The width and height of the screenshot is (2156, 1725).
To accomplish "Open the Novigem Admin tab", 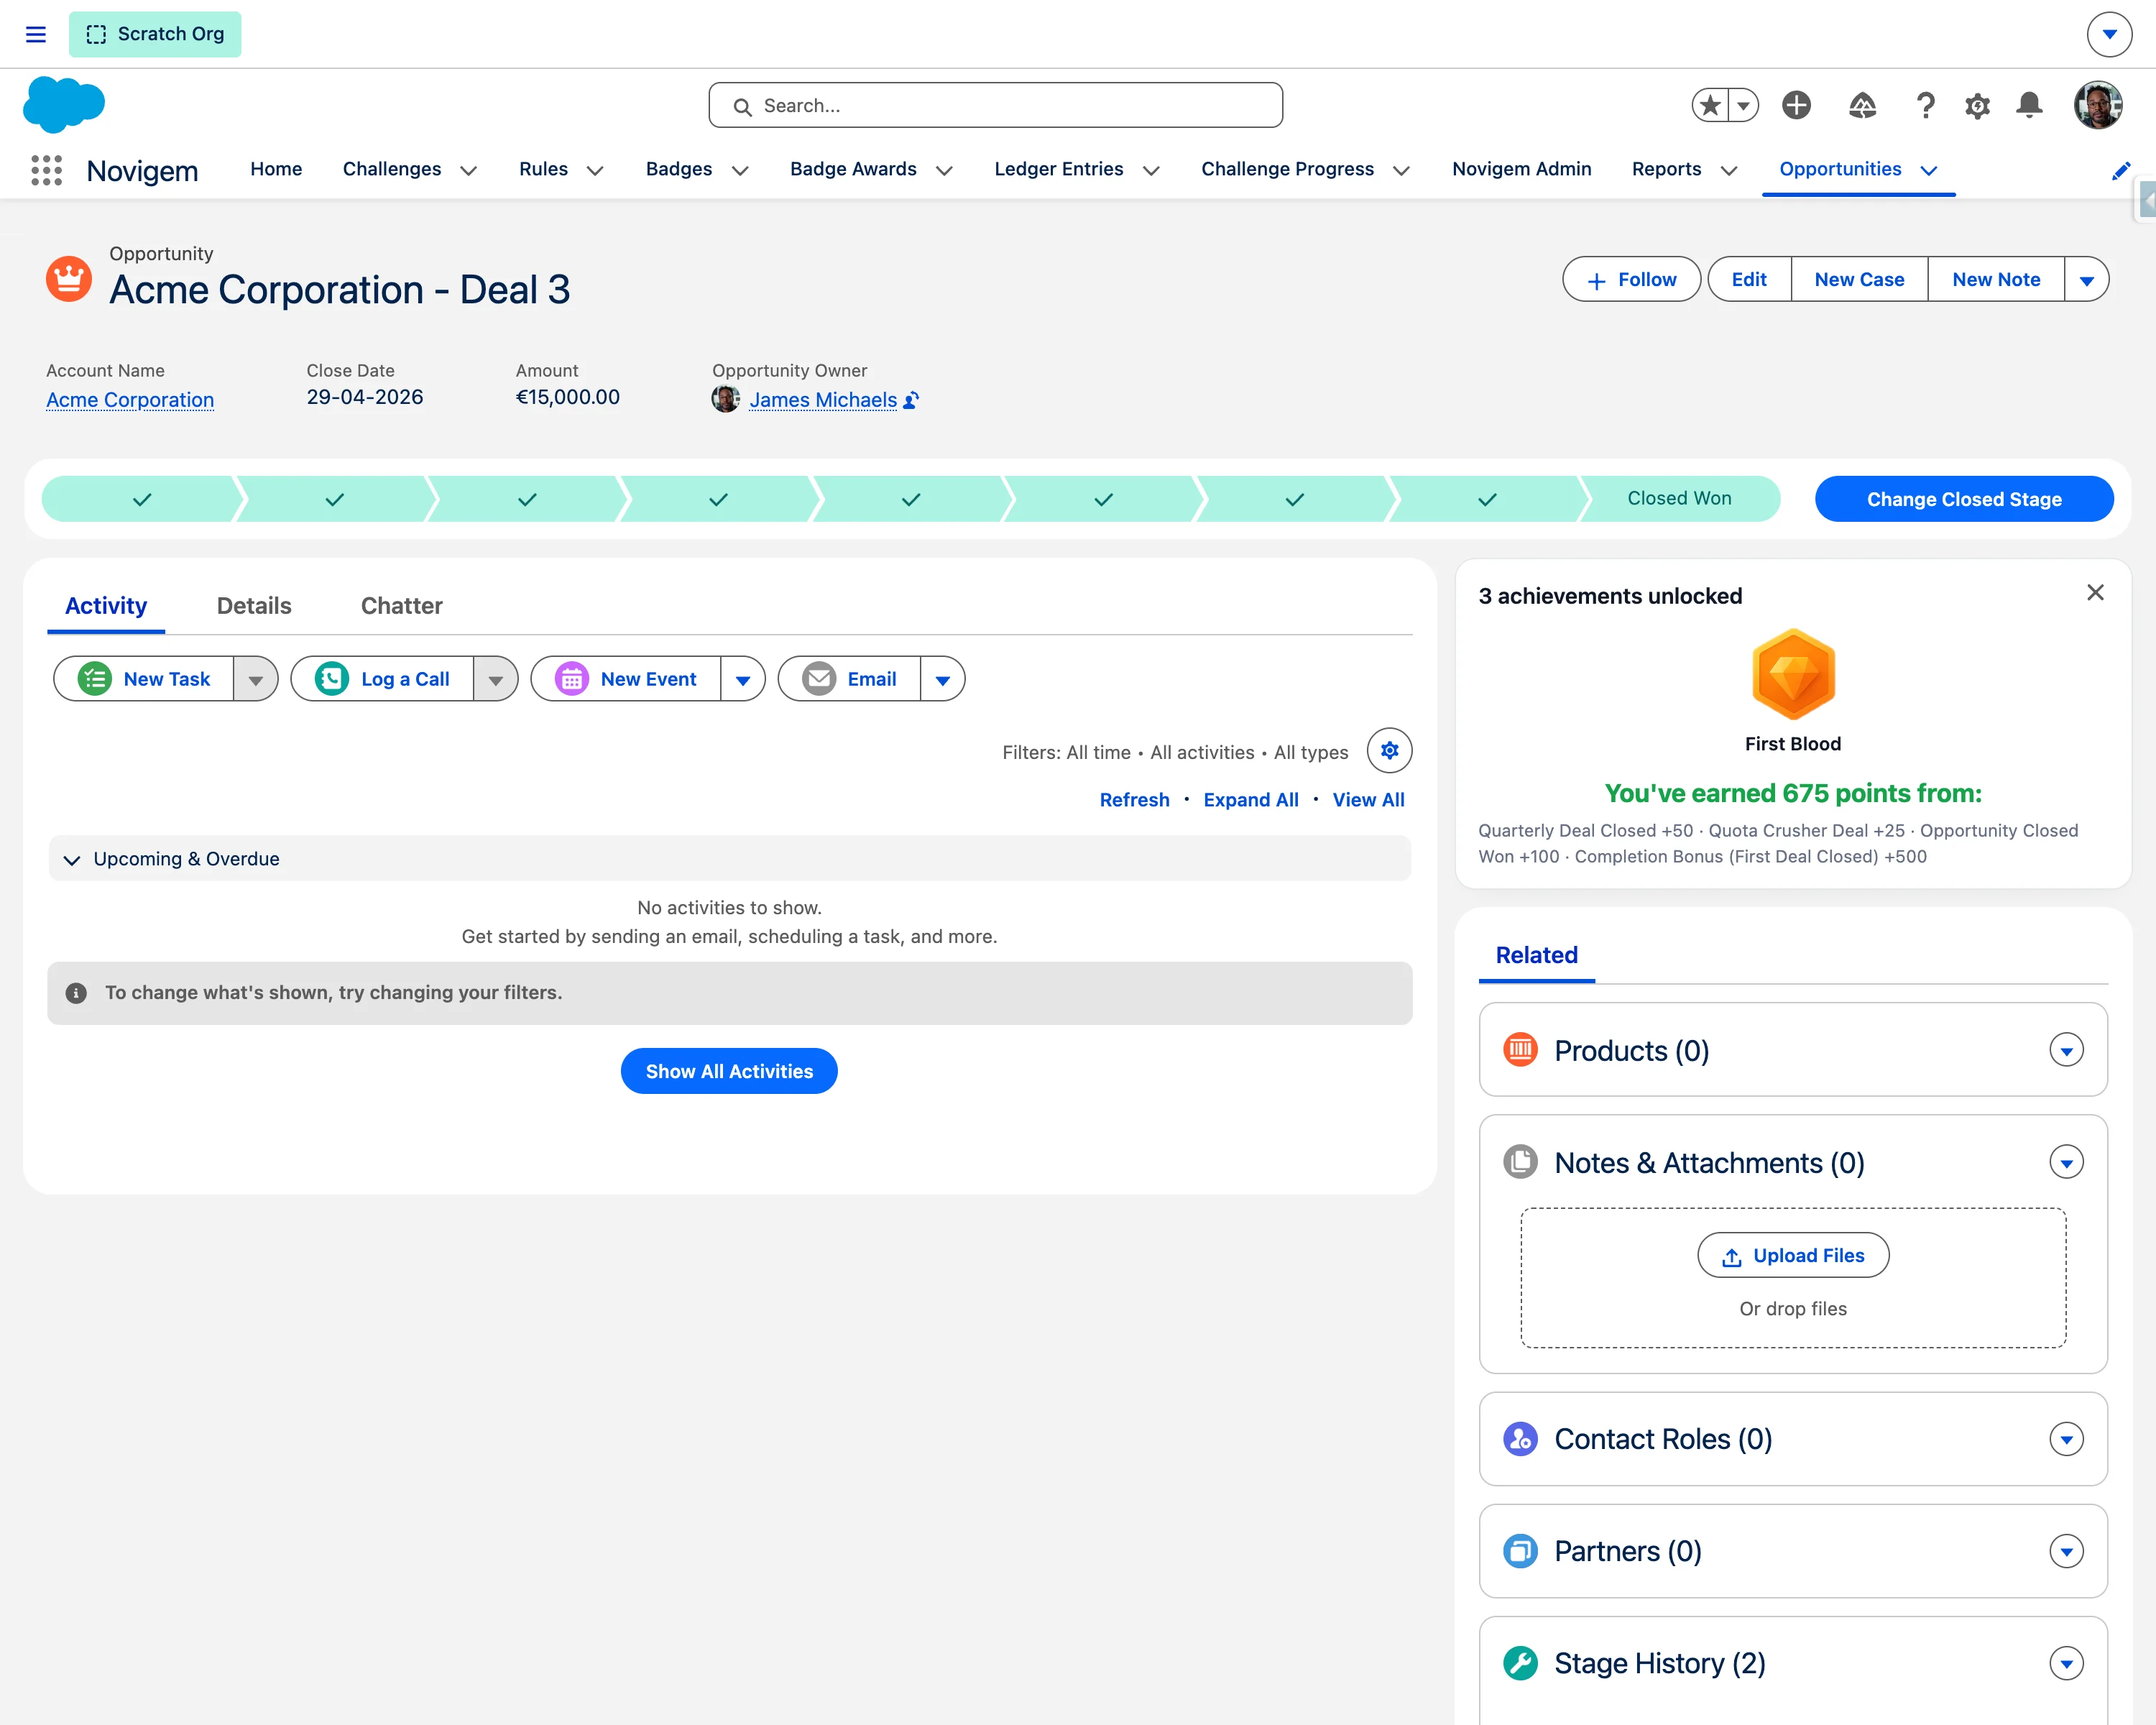I will (1521, 169).
